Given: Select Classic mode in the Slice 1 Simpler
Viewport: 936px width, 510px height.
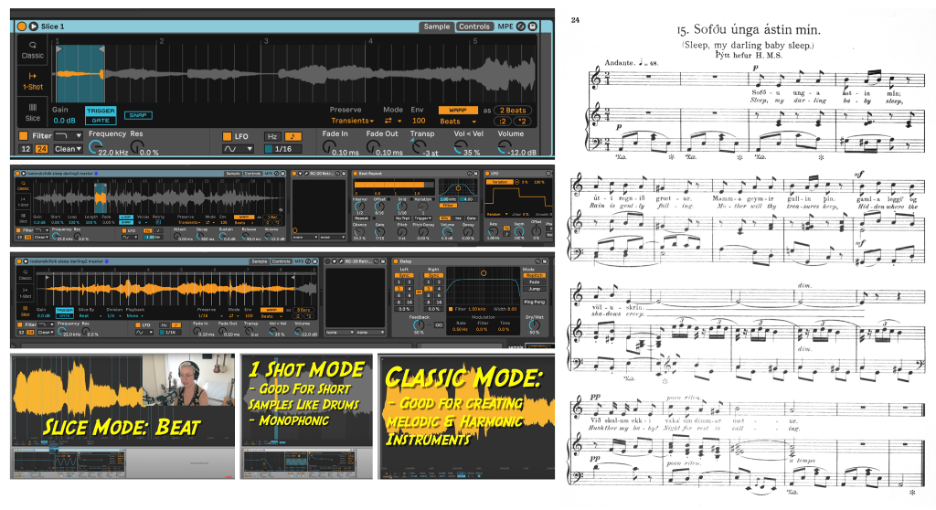Looking at the screenshot, I should 33,50.
